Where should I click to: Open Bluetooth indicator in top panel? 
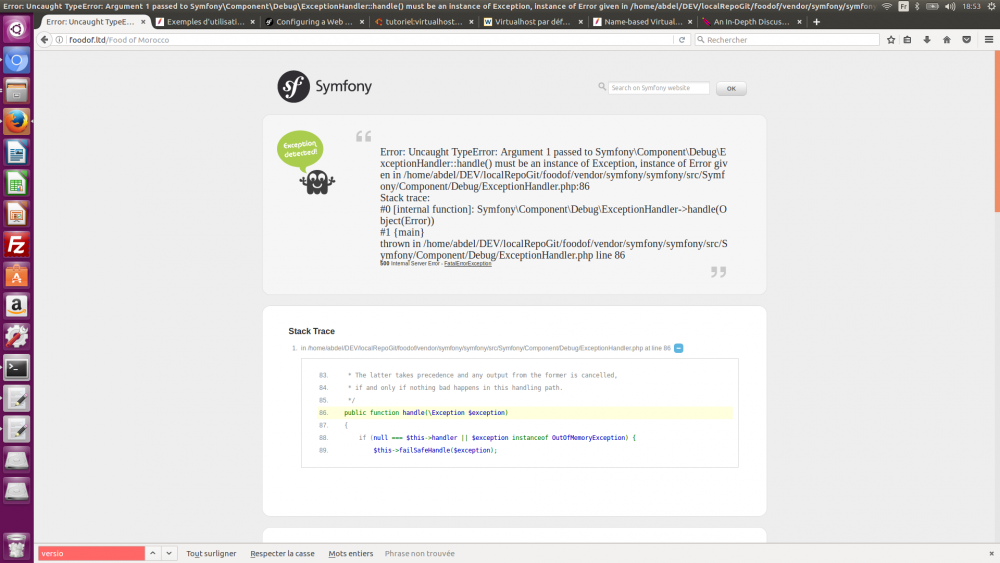coord(917,6)
